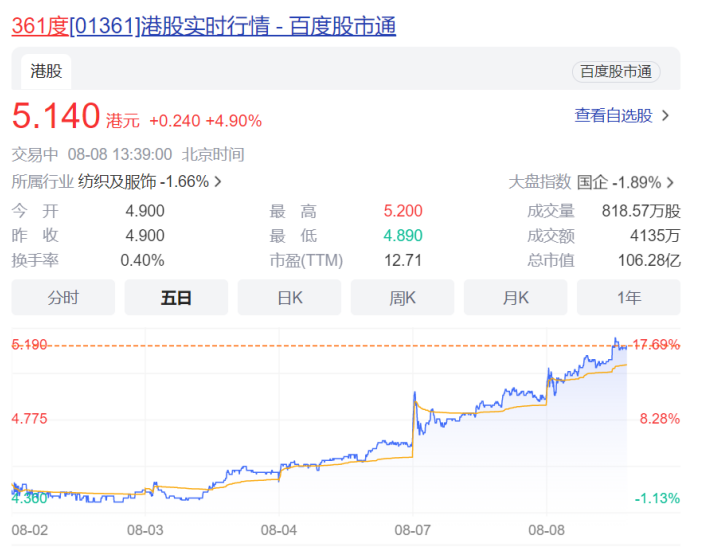Click the 08-07 date marker
Screen dimensions: 710x549
point(413,530)
